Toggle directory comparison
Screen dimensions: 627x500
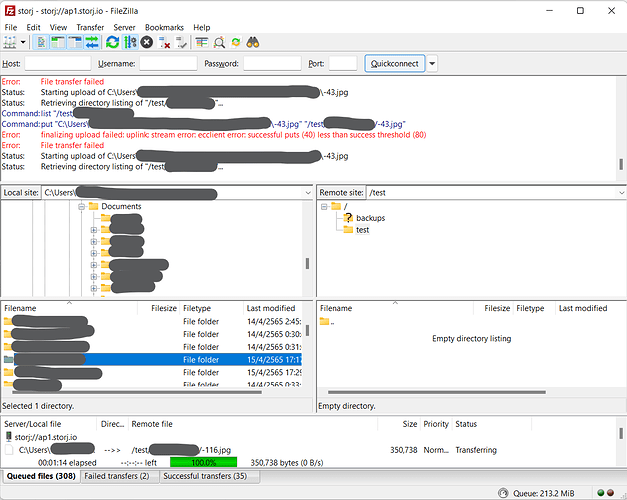pyautogui.click(x=219, y=42)
